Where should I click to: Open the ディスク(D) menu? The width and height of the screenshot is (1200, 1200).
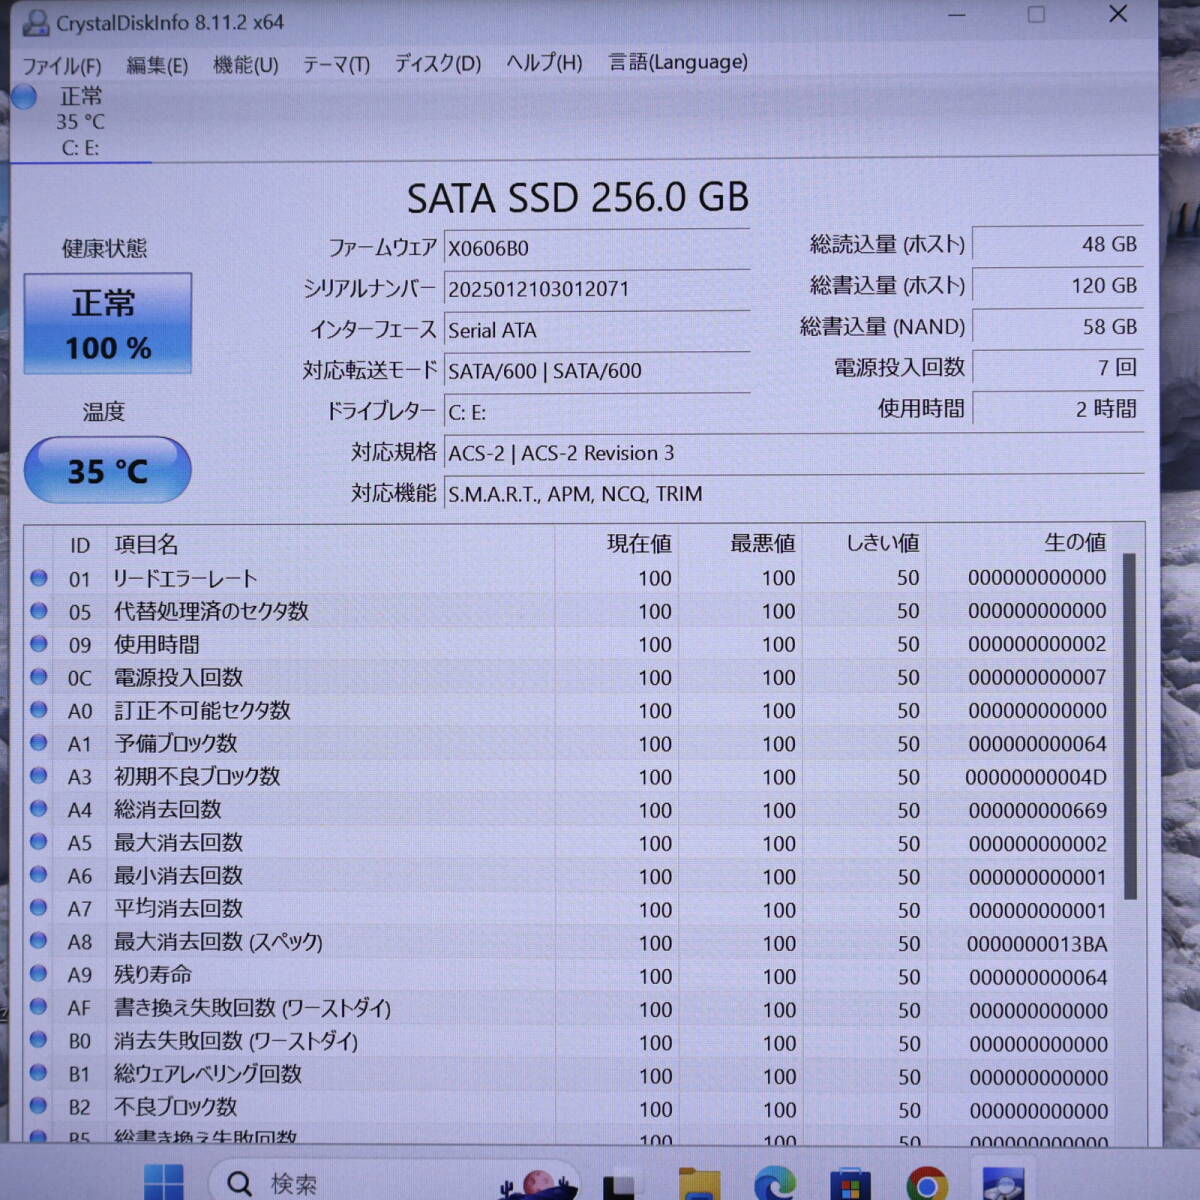click(x=437, y=64)
